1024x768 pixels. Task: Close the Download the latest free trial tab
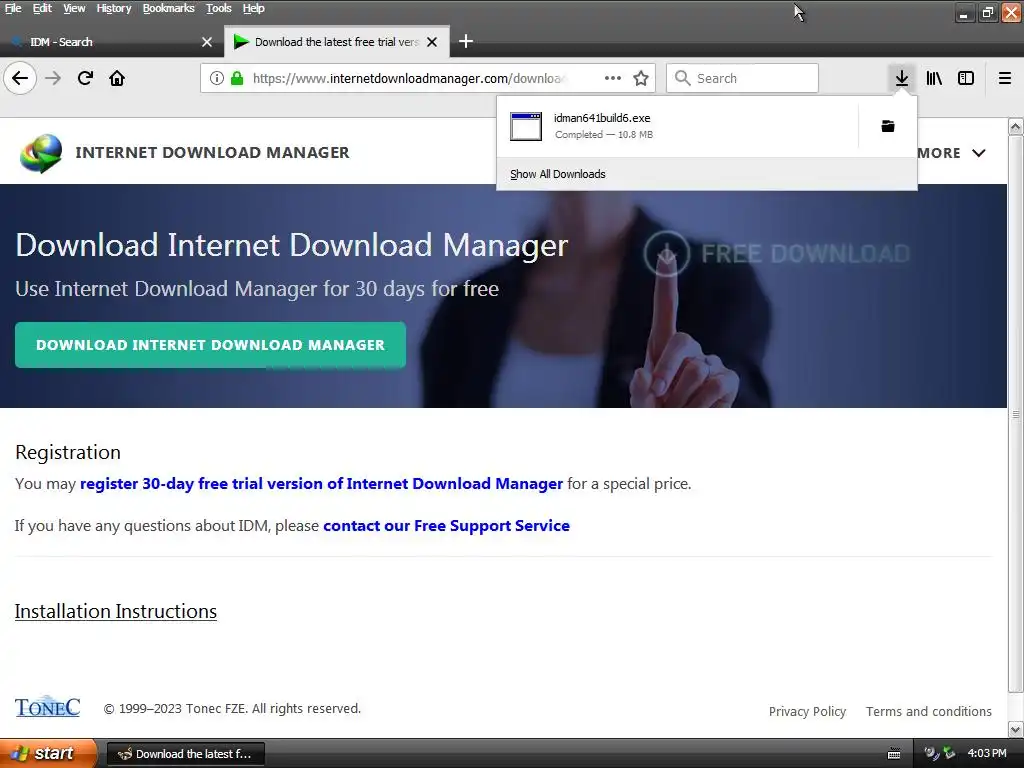coord(432,42)
